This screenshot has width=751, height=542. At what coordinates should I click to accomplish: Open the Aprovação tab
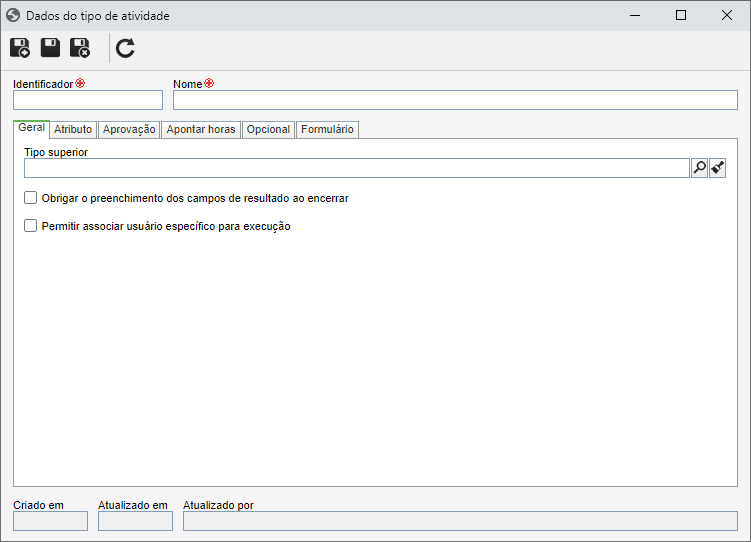click(129, 129)
